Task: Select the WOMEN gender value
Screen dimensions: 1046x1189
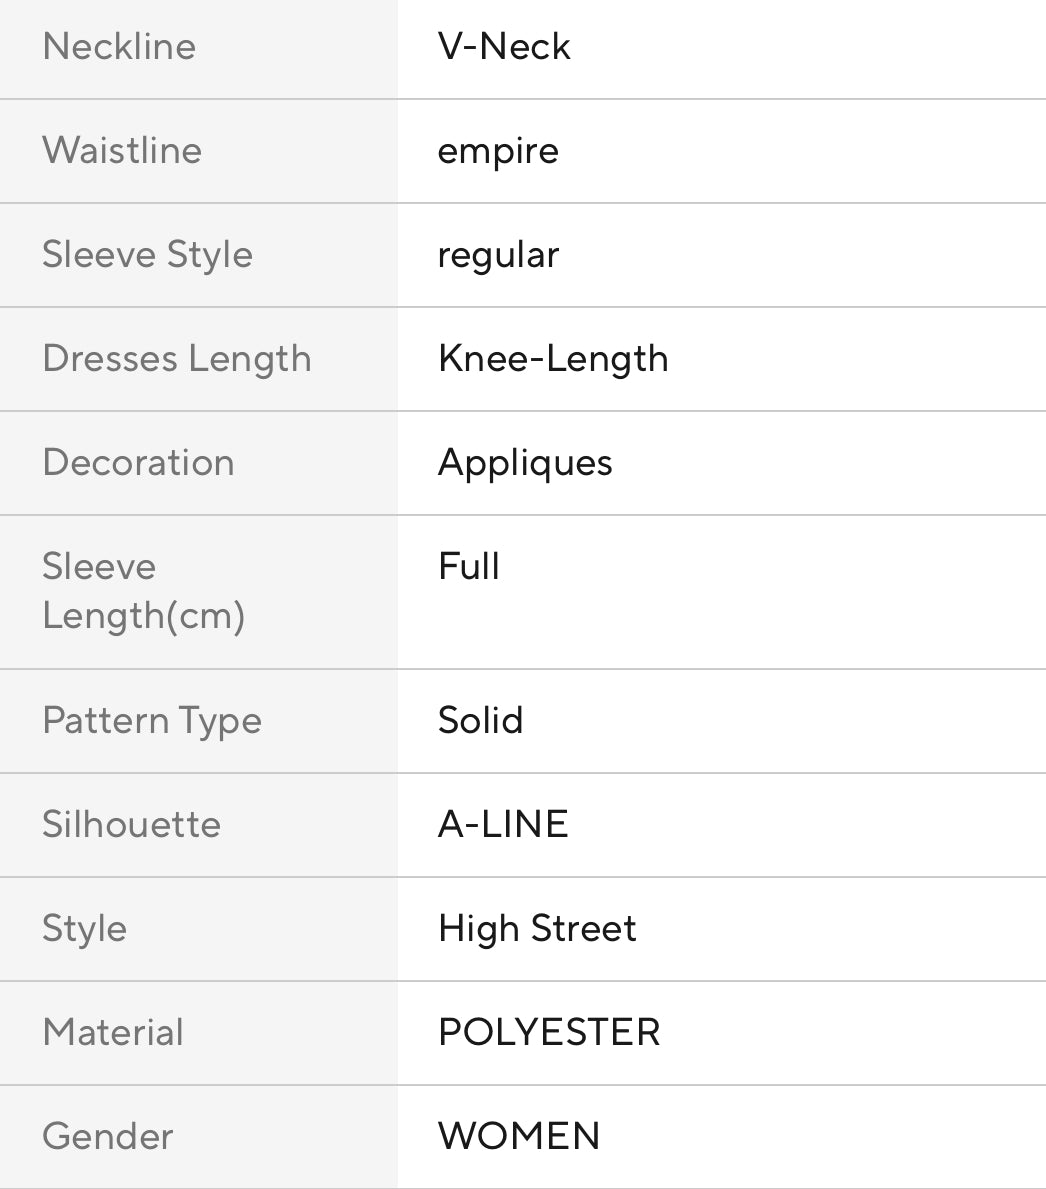Action: coord(519,1137)
